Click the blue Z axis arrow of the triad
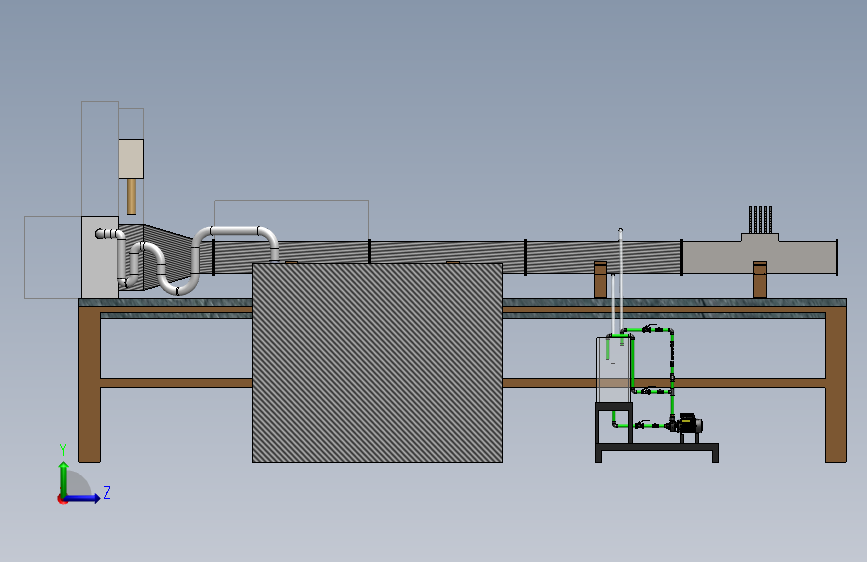 (83, 498)
